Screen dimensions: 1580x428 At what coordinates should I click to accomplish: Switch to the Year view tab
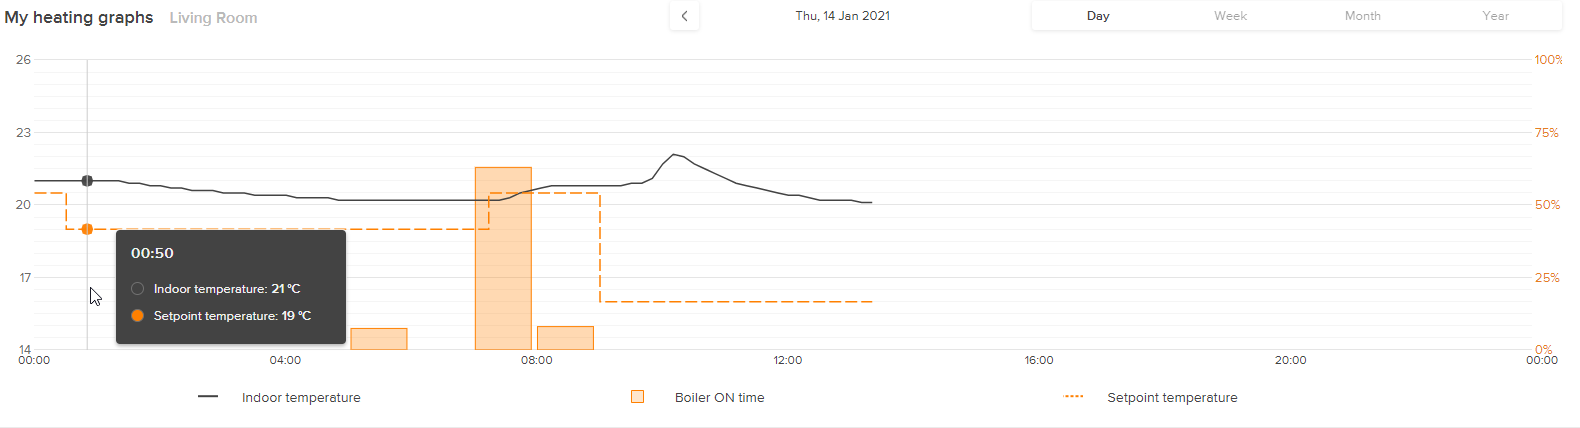click(x=1495, y=16)
